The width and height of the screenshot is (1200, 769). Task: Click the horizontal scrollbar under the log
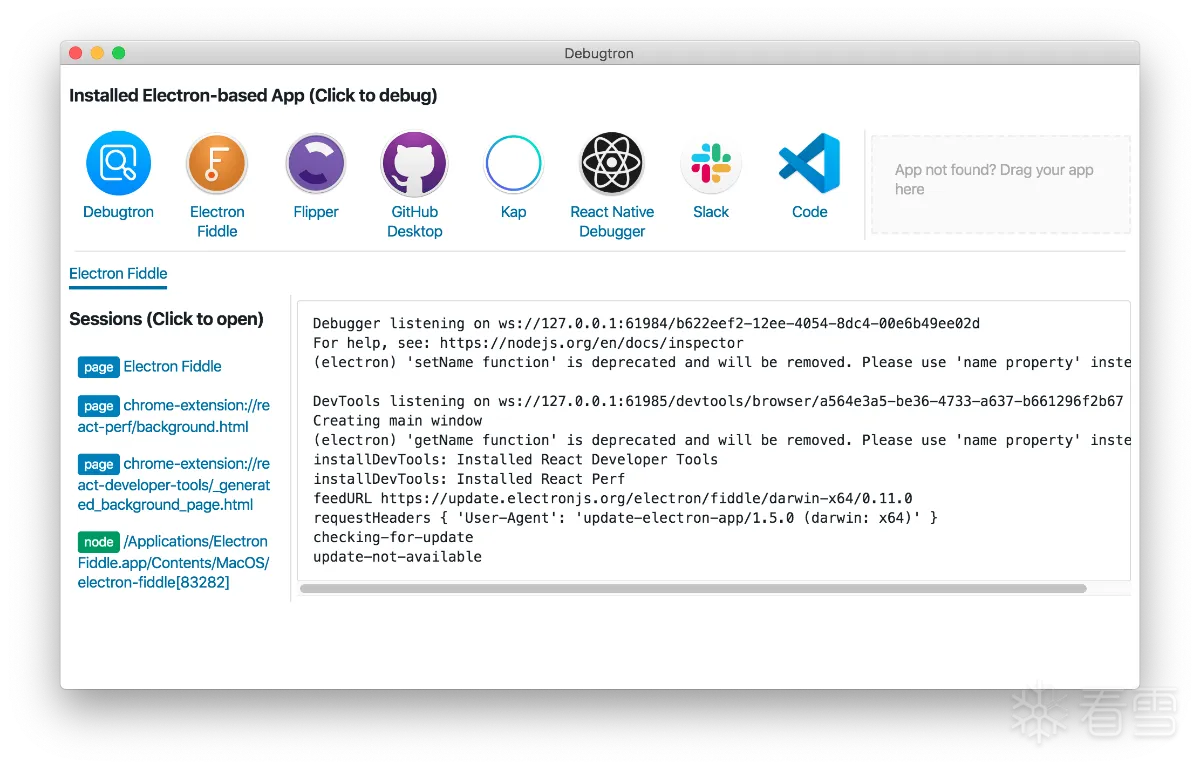click(693, 589)
